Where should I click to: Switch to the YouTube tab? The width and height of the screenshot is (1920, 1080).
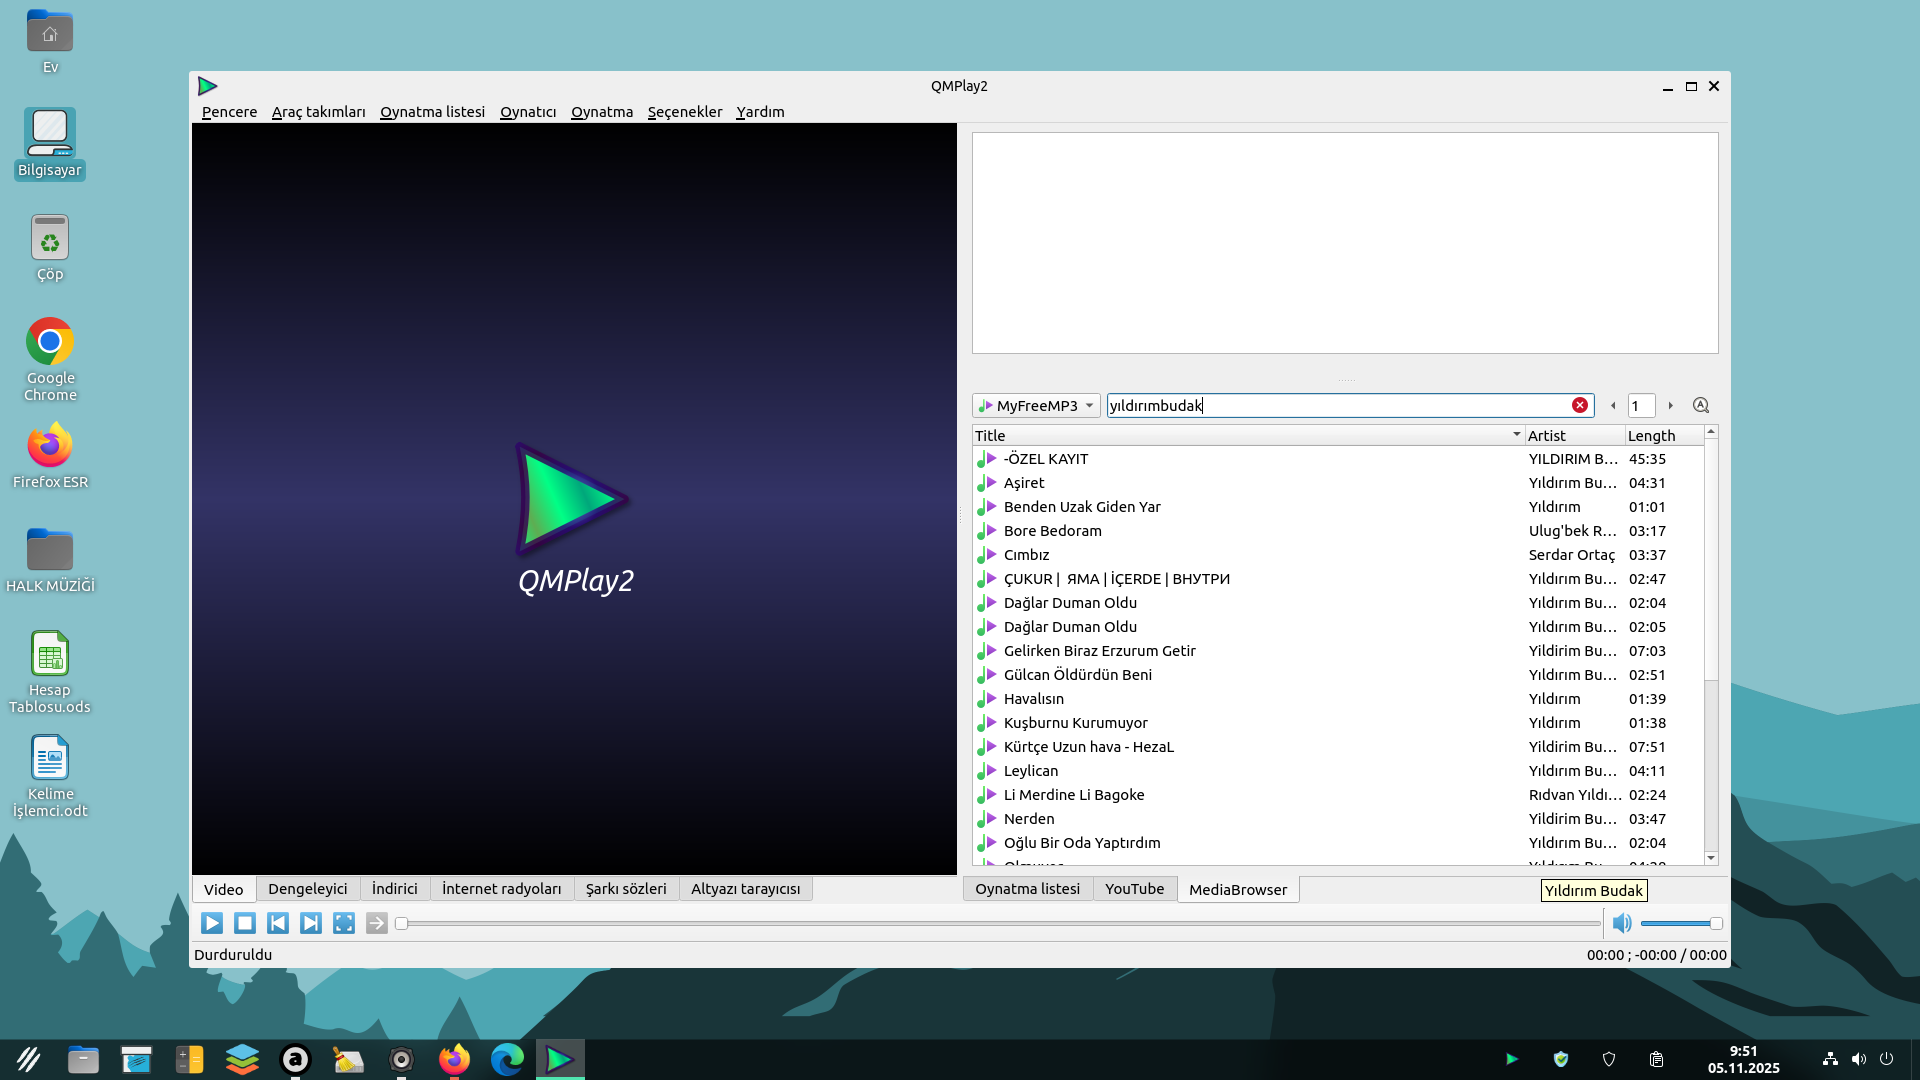click(x=1134, y=889)
